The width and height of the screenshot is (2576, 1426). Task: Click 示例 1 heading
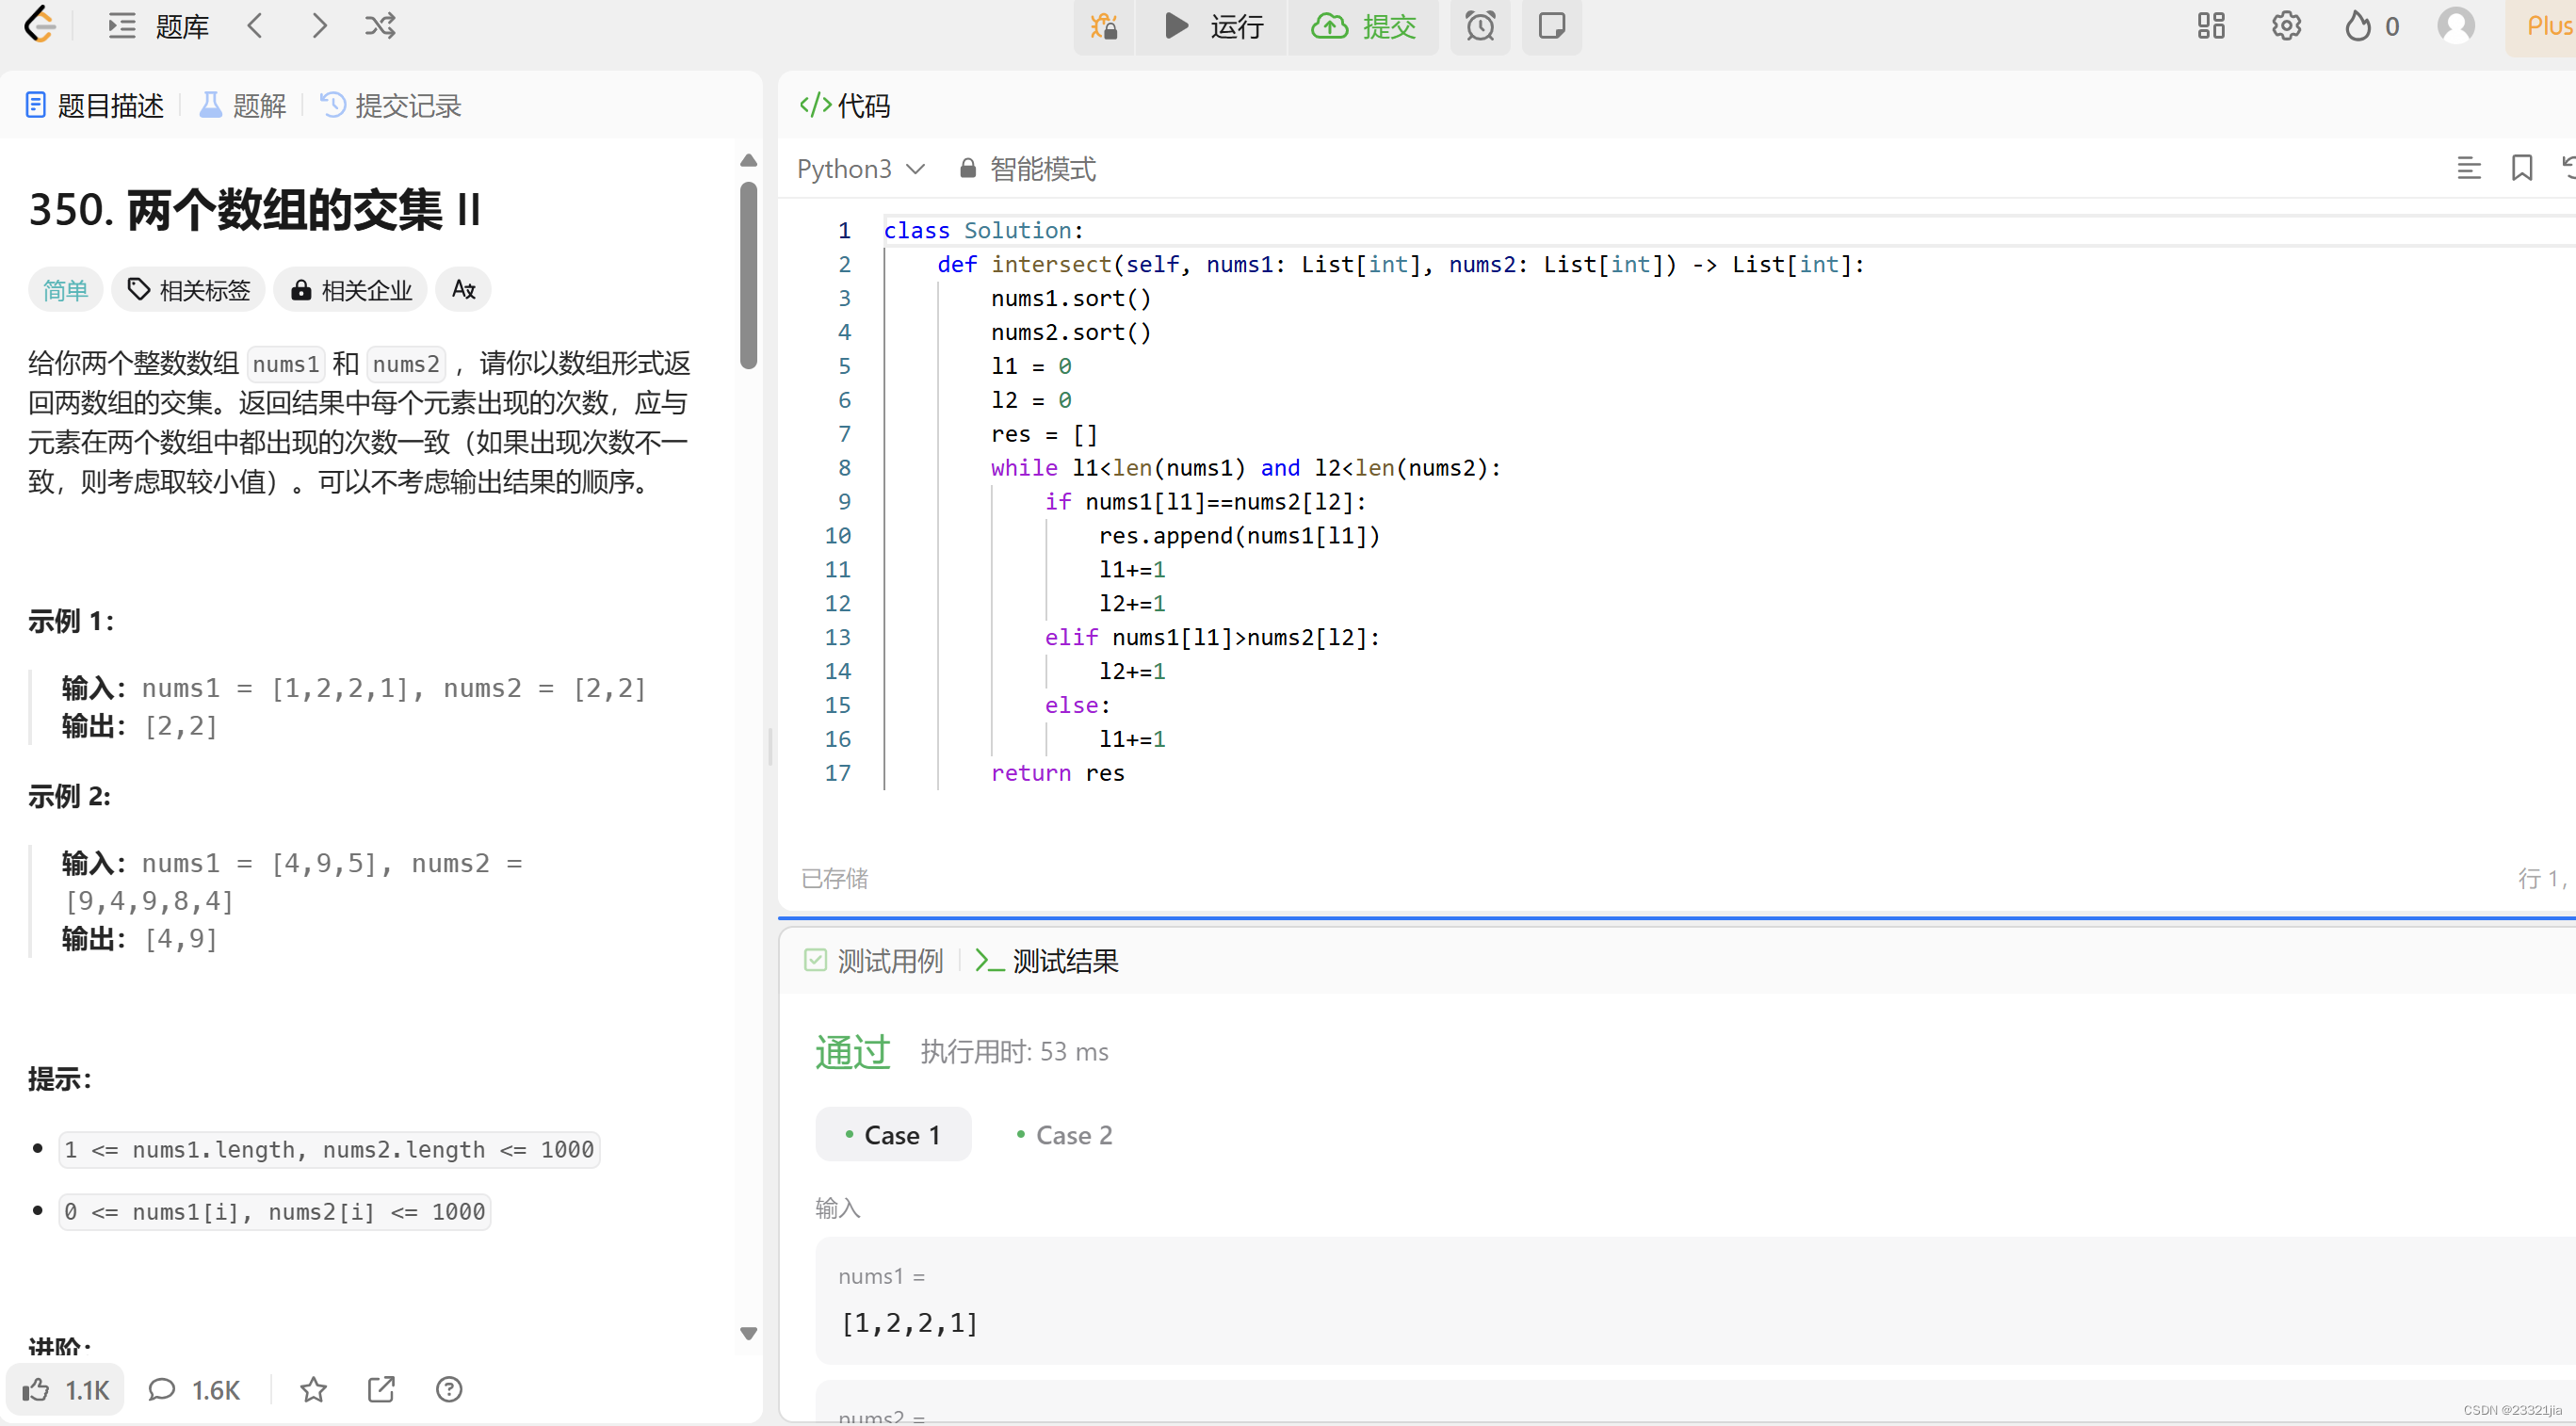click(70, 621)
